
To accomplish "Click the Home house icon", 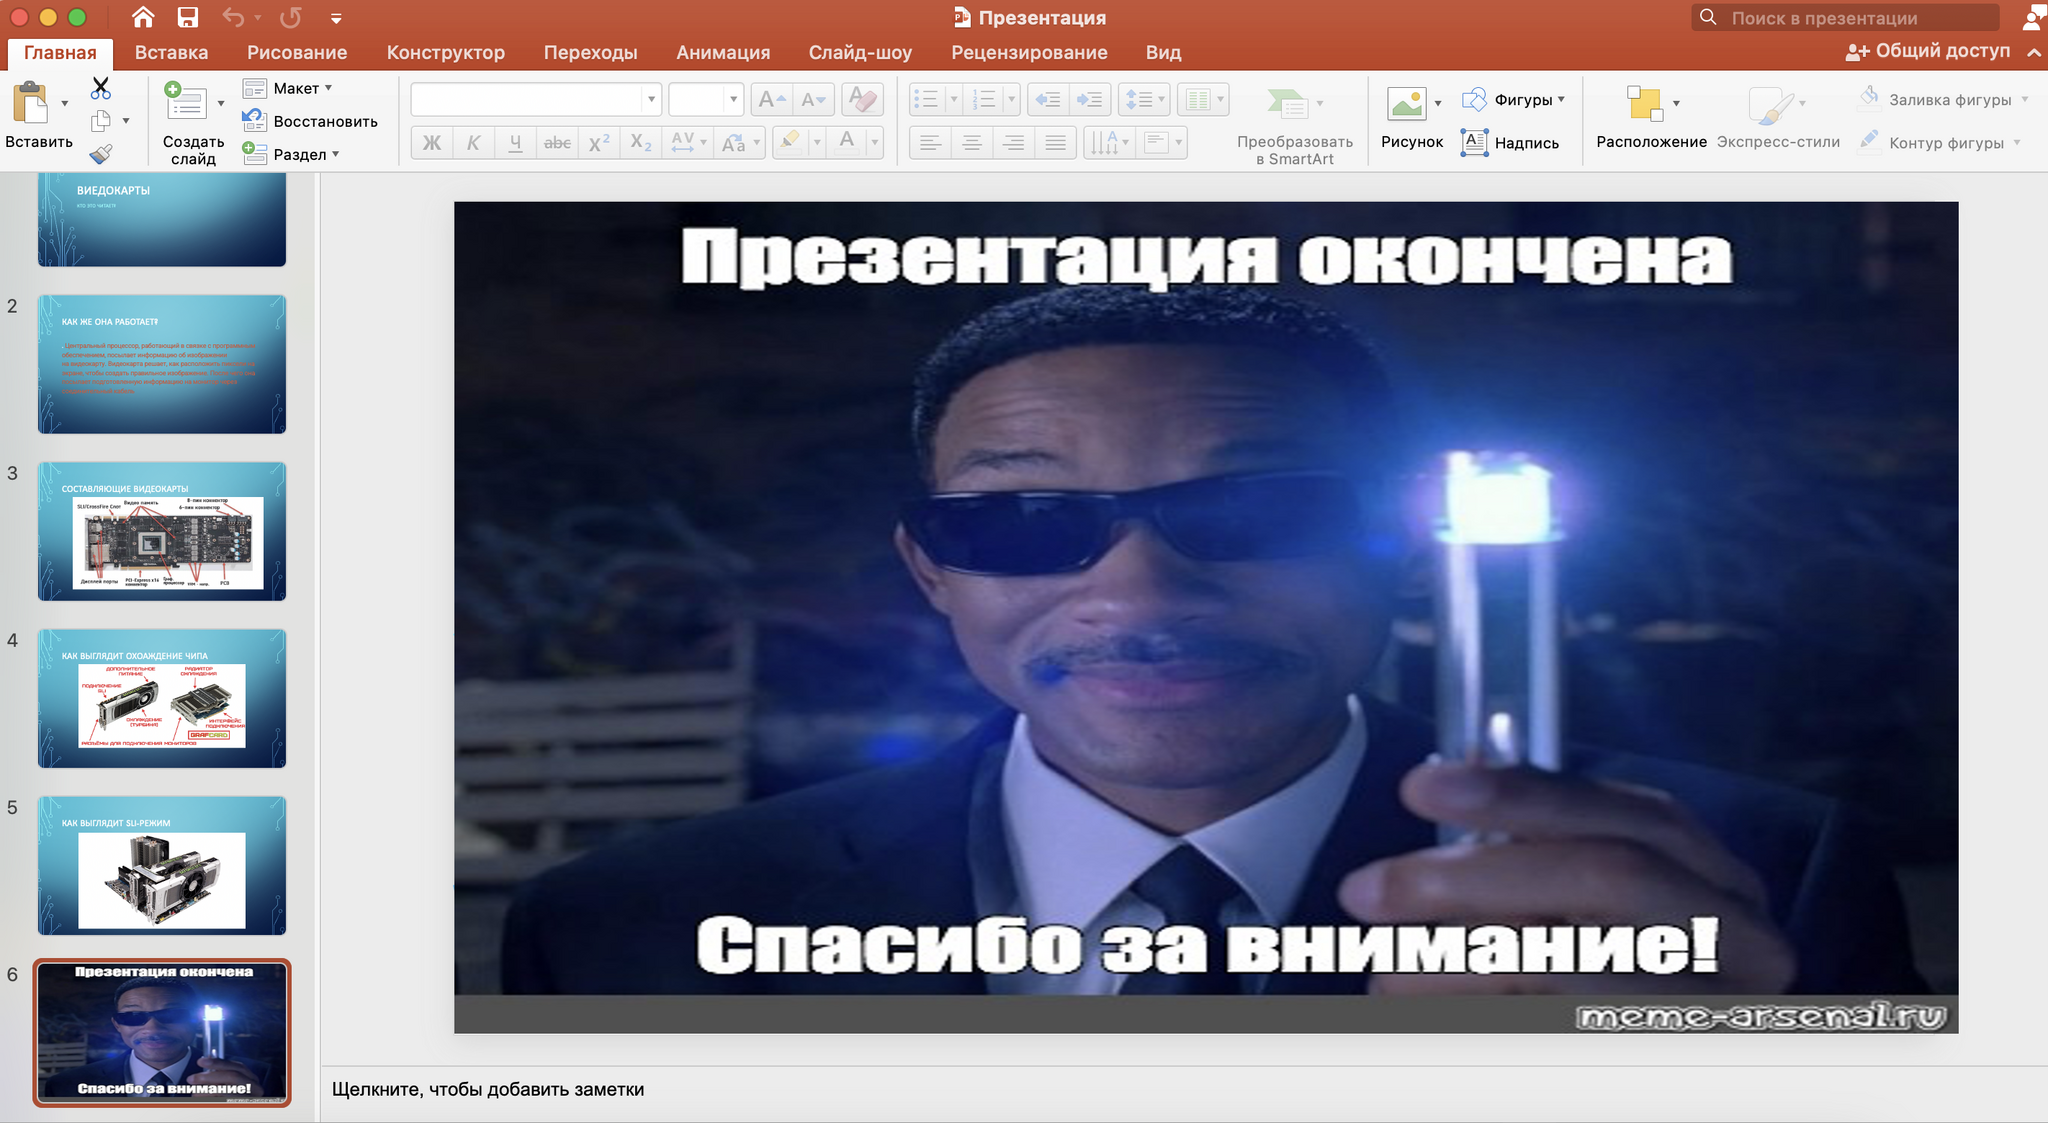I will (143, 17).
